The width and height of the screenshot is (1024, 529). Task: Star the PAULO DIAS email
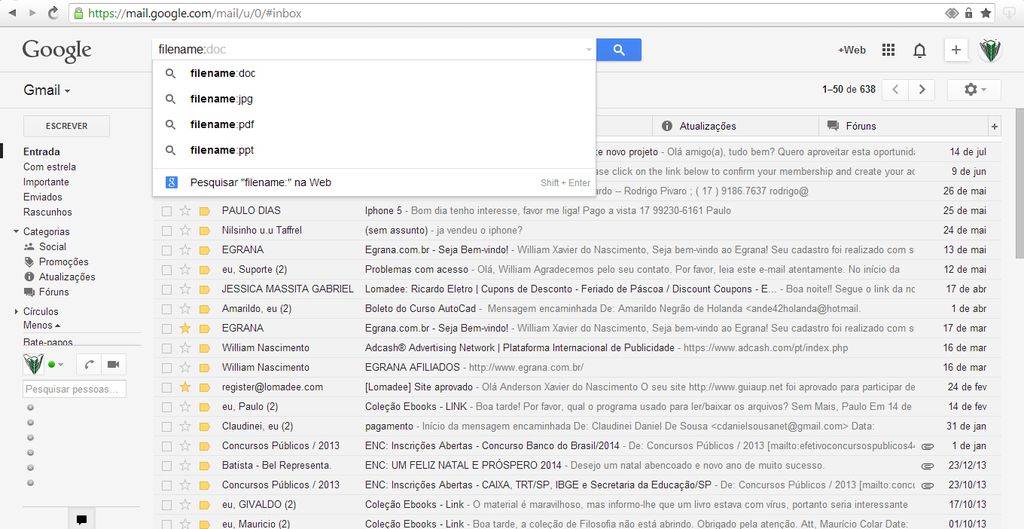(185, 211)
